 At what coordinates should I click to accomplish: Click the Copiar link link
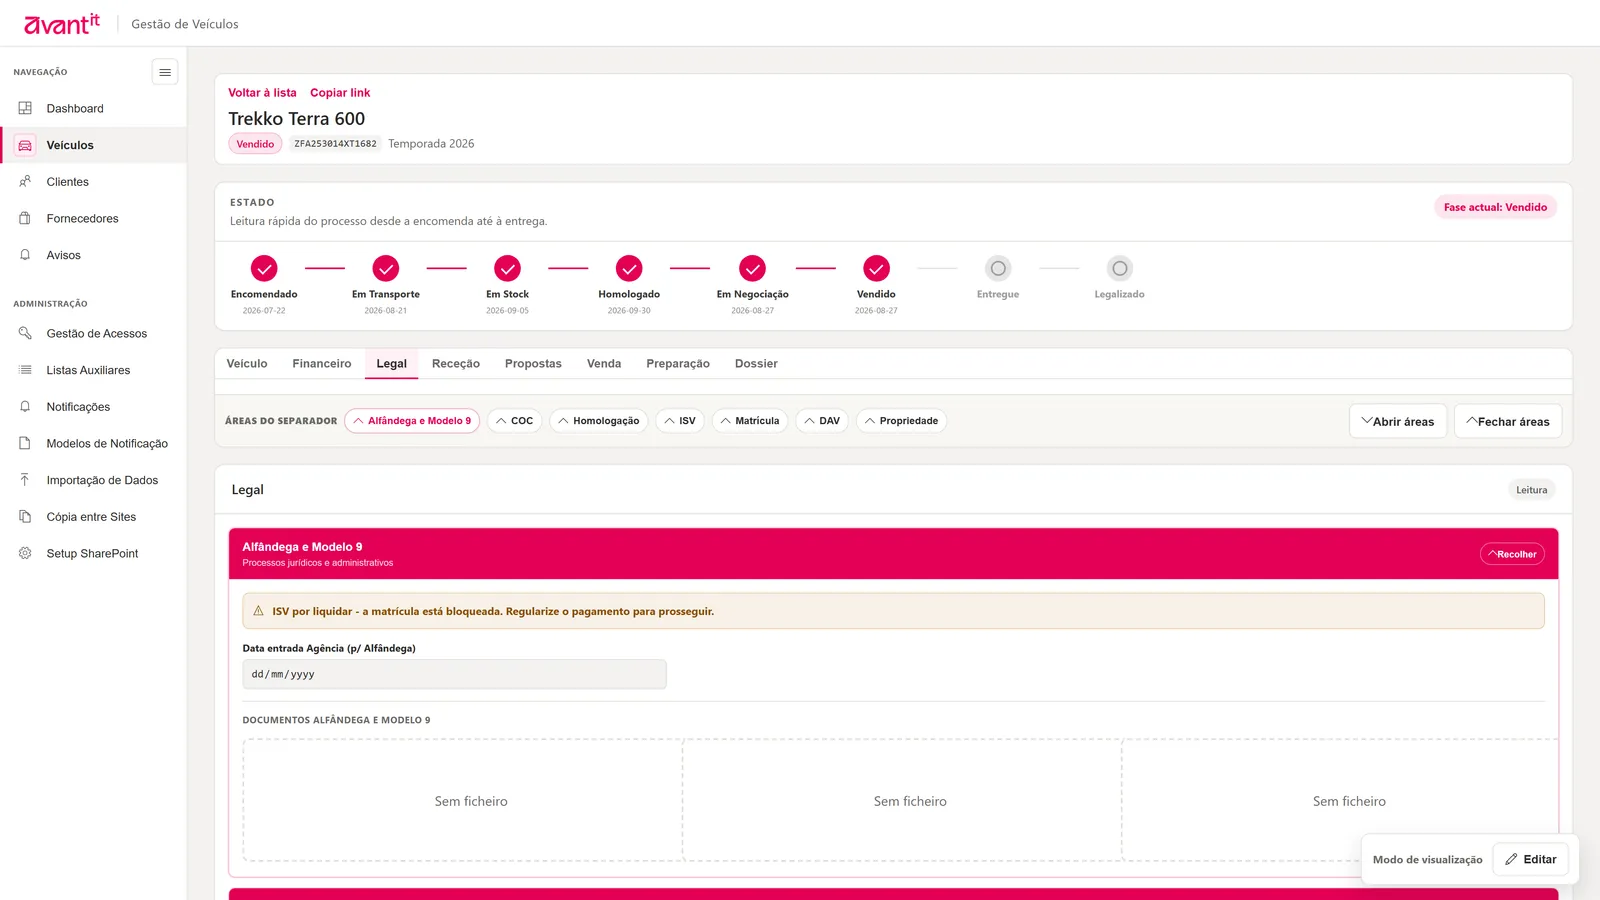point(340,93)
